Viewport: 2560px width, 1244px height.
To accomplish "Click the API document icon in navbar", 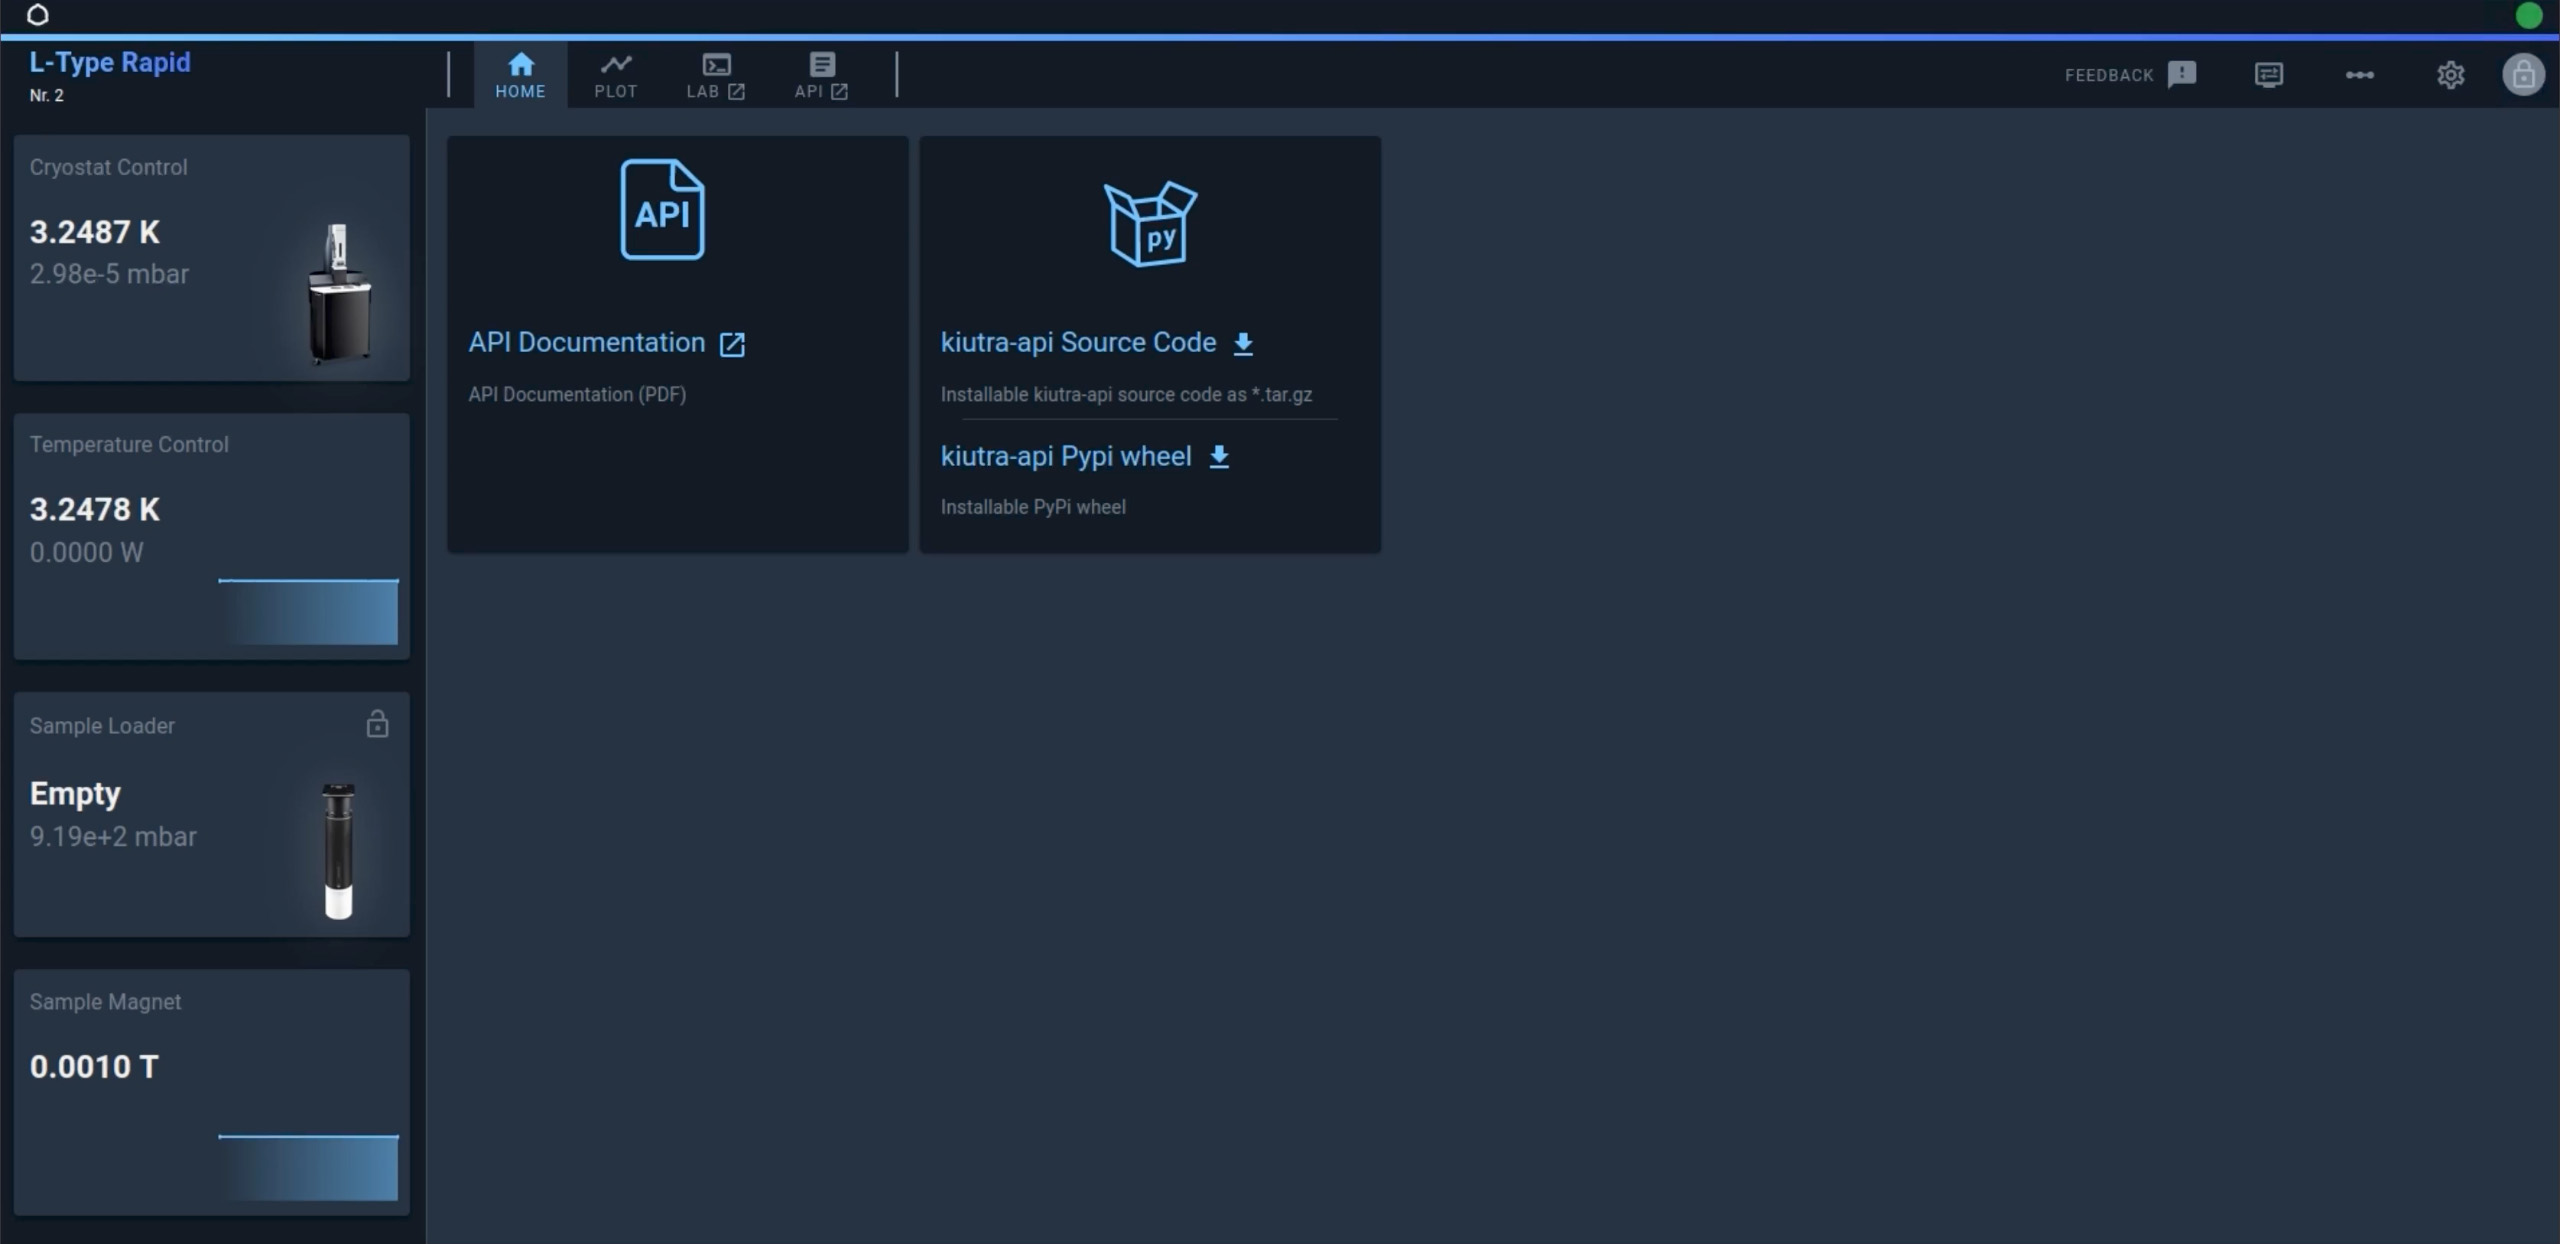I will coord(822,65).
